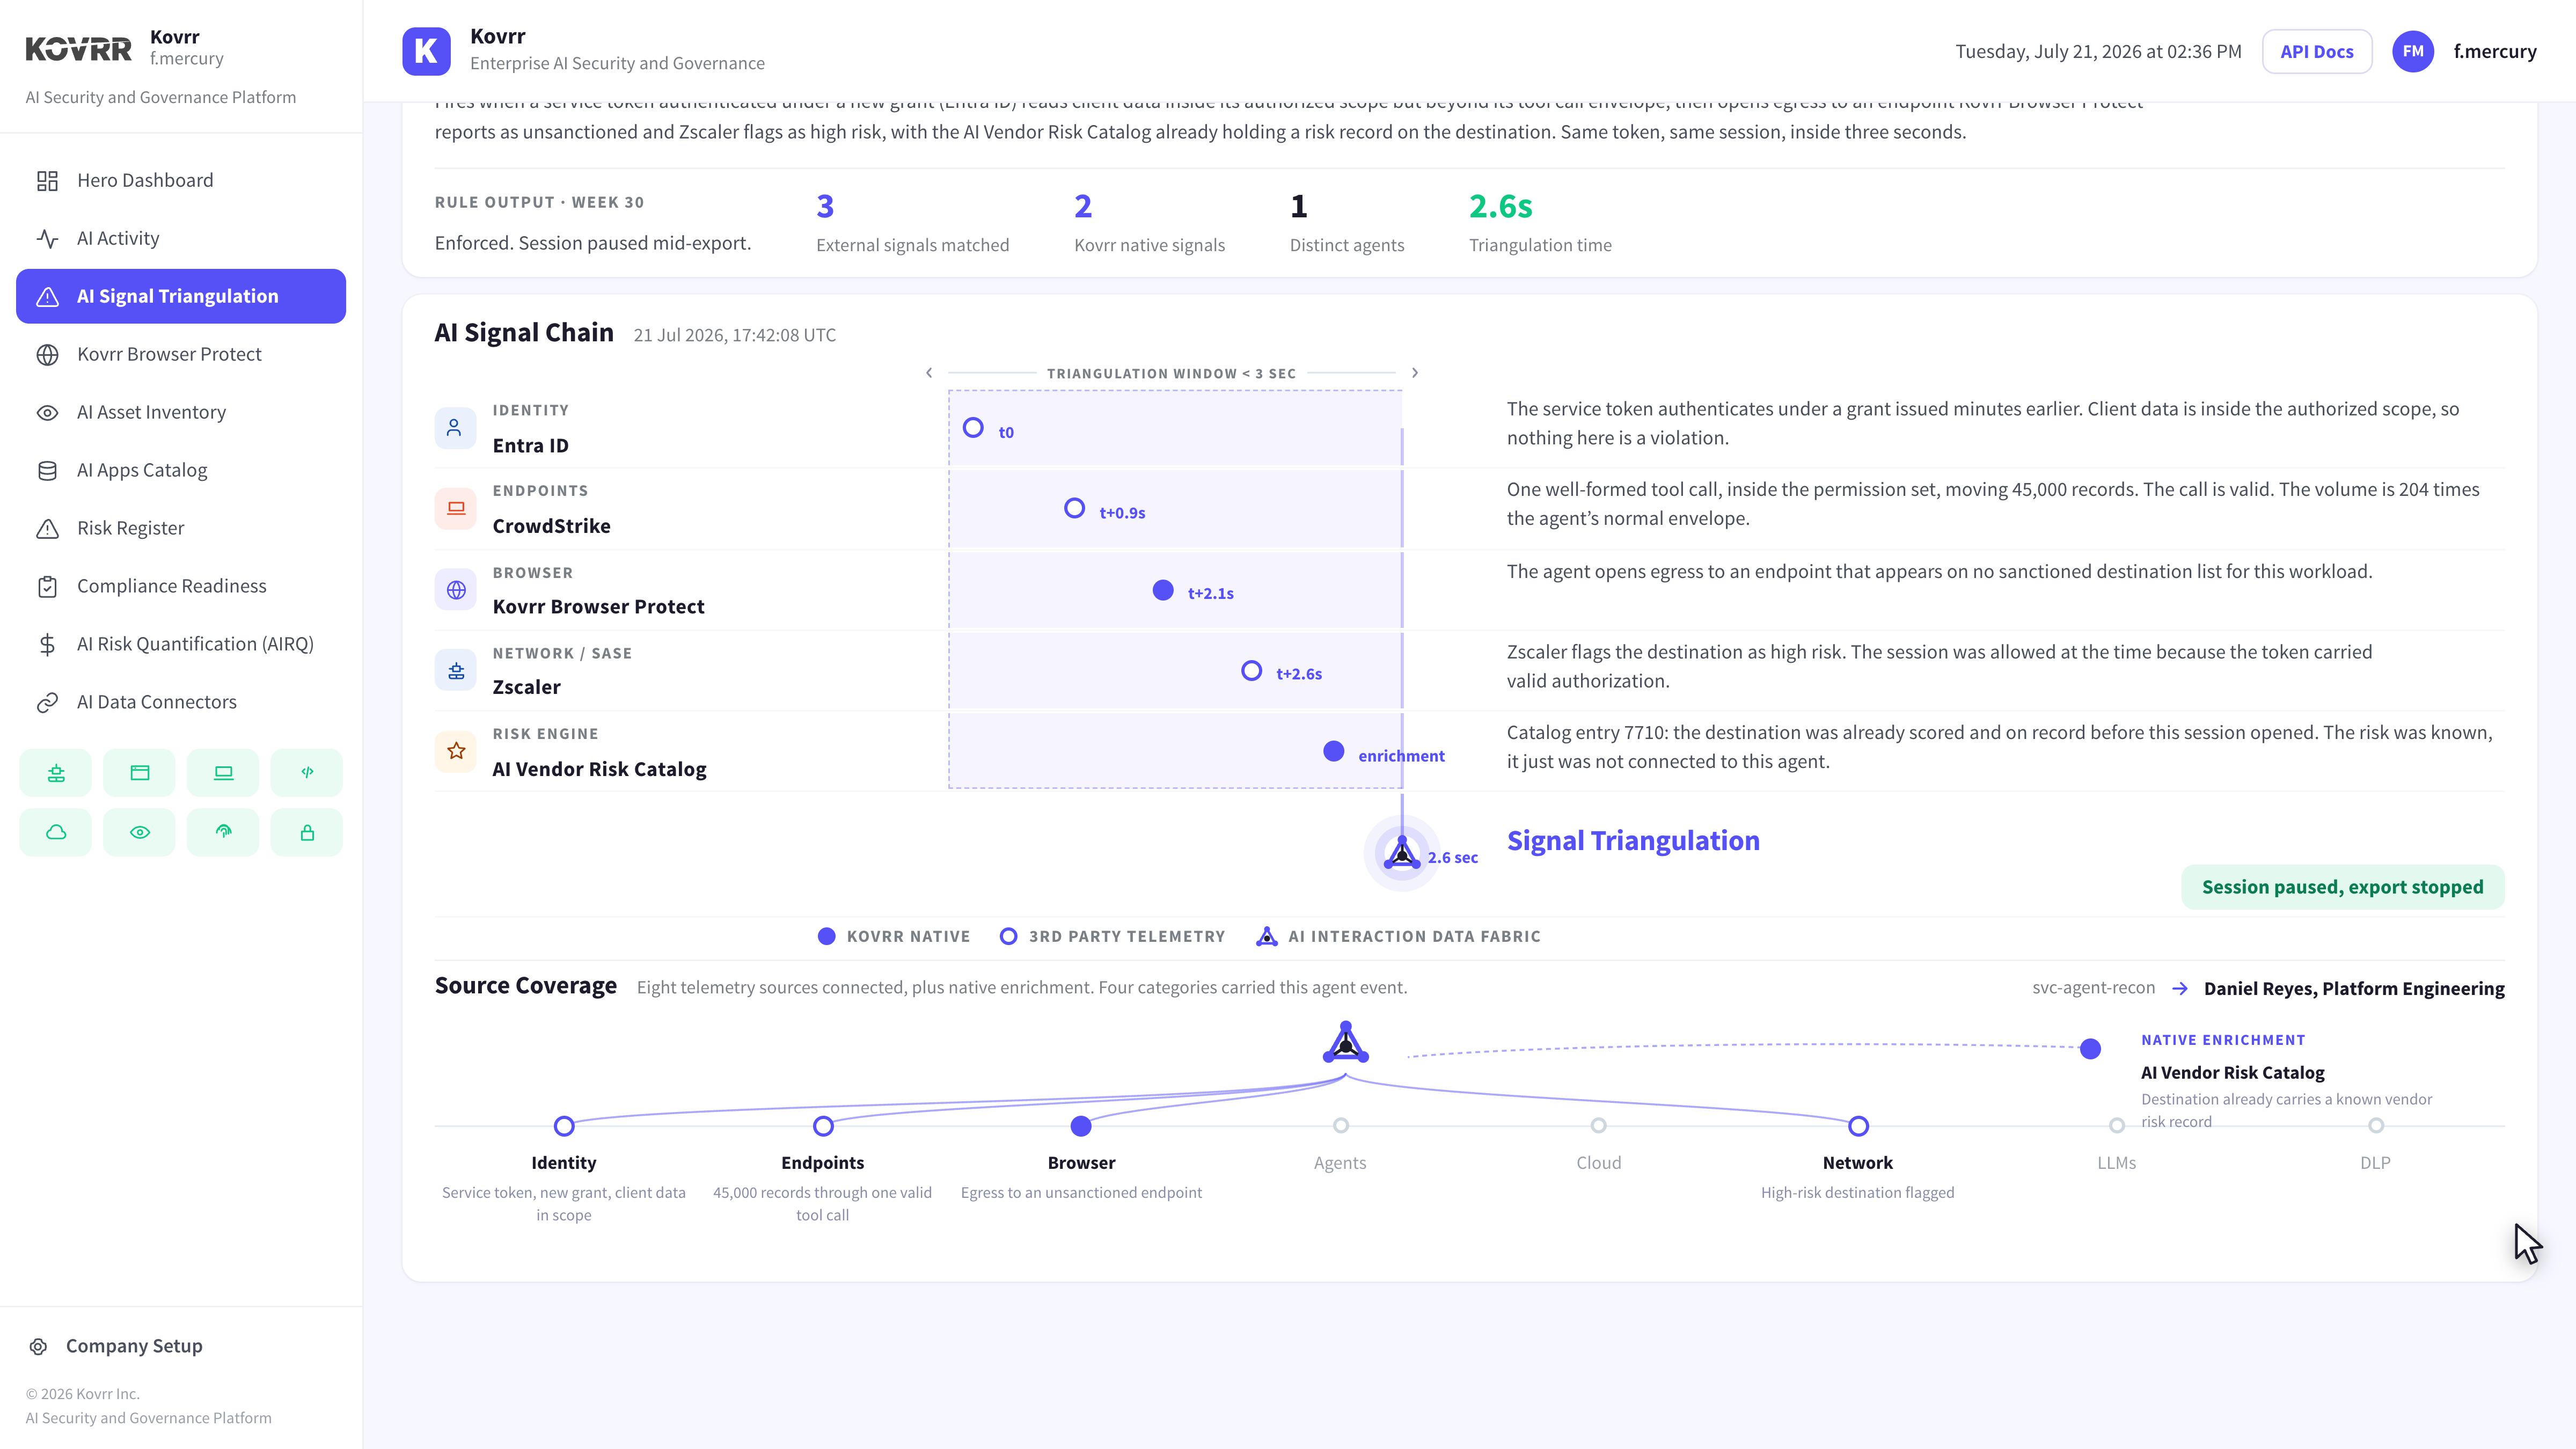Click the t0 Entra ID marker
The width and height of the screenshot is (2576, 1449).
973,428
